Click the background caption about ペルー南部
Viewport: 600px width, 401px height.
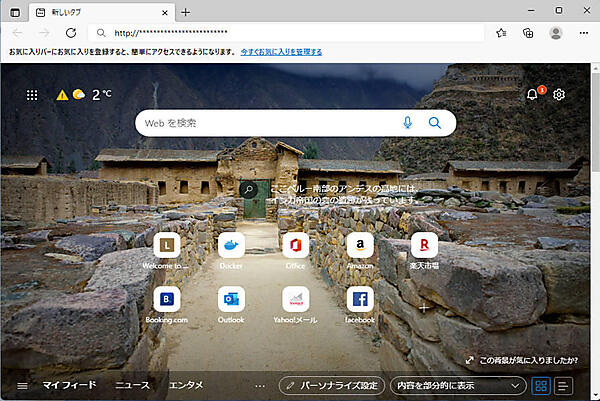344,194
